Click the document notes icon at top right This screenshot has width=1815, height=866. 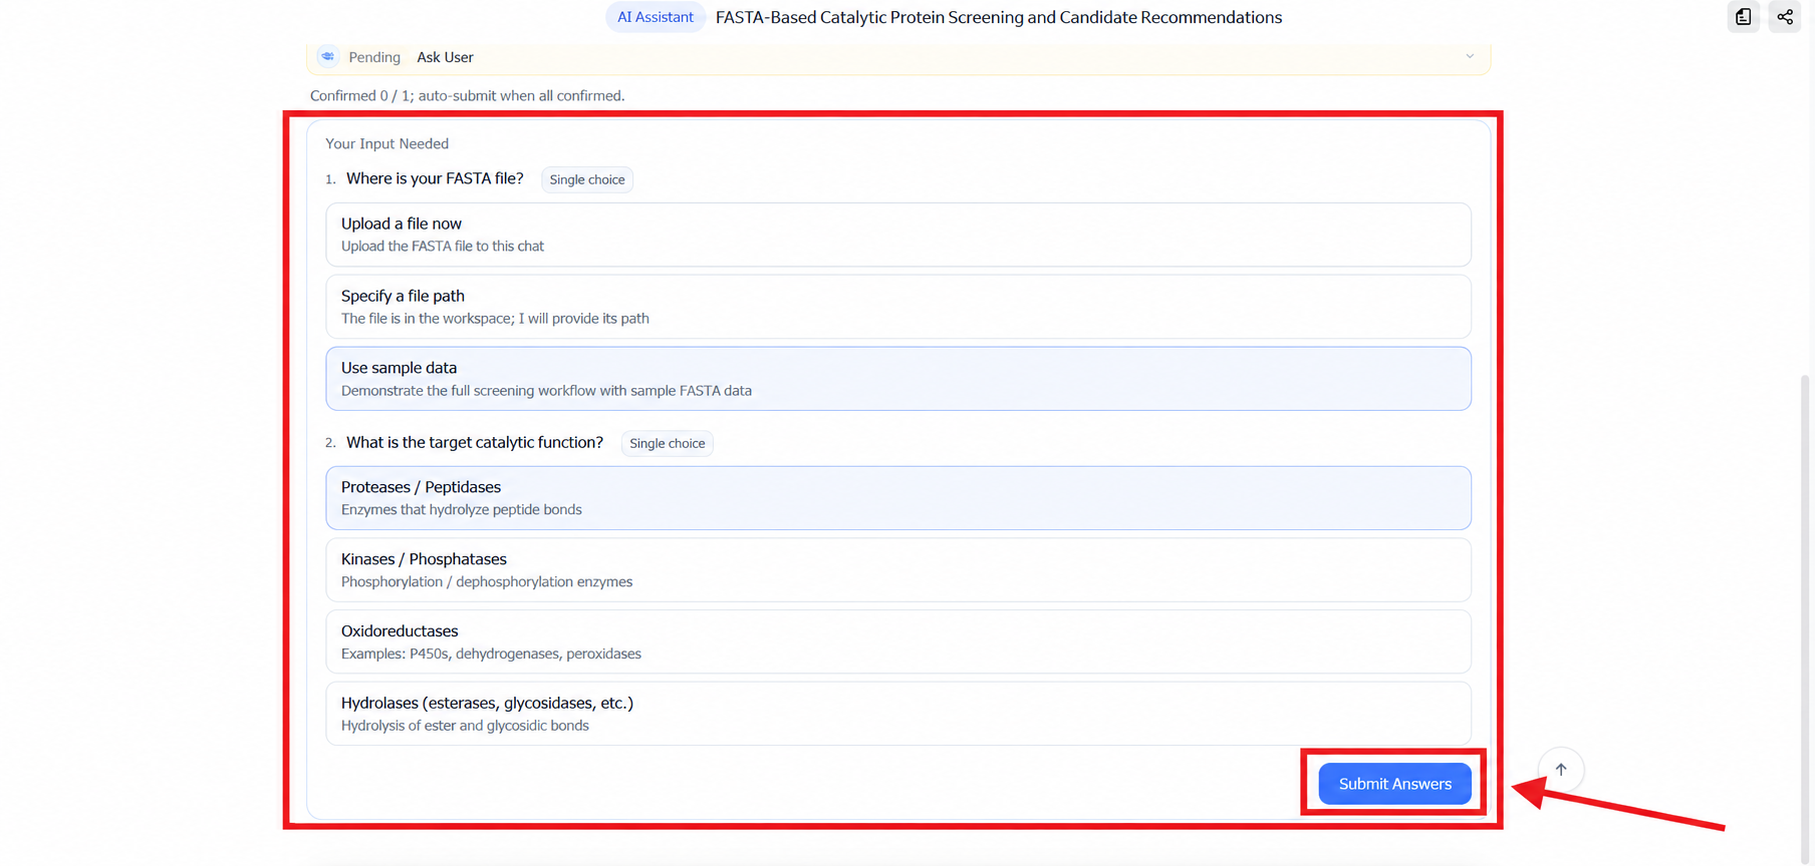1743,17
